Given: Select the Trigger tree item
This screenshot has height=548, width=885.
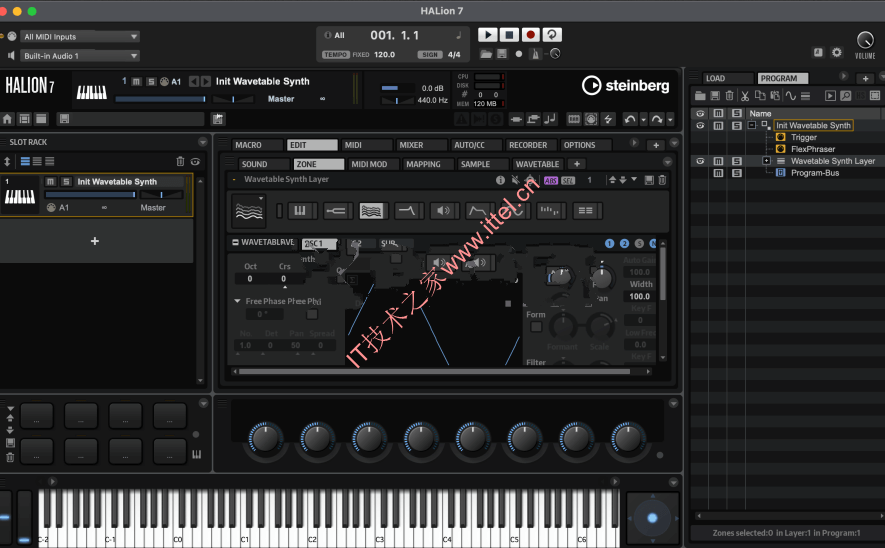Looking at the screenshot, I should tap(804, 137).
